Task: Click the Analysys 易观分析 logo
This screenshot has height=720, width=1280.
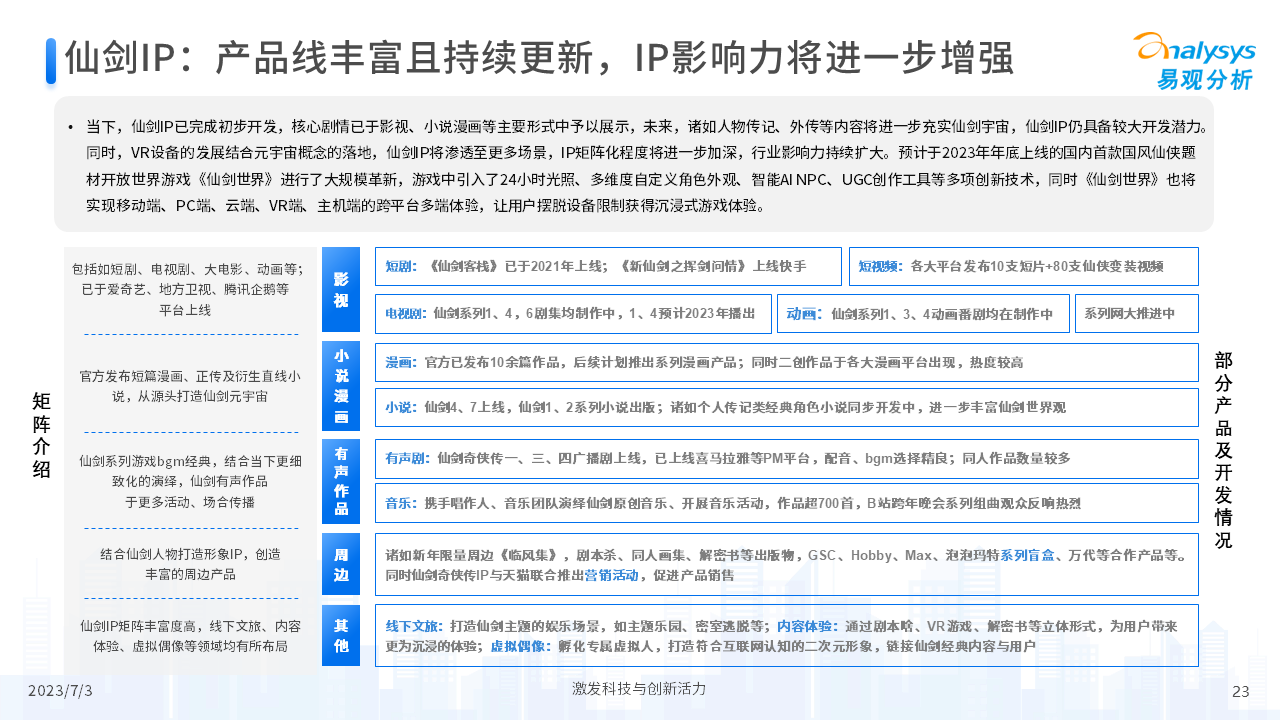Action: pos(1193,61)
